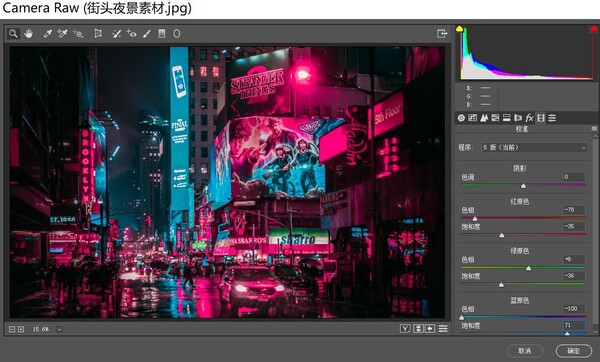This screenshot has height=362, width=600.
Task: Select the White Balance eyedropper tool
Action: click(x=47, y=34)
